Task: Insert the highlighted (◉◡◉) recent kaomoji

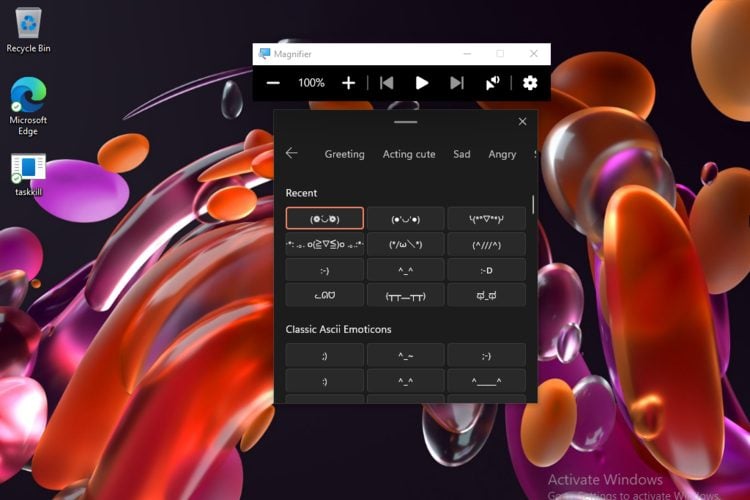Action: 325,219
